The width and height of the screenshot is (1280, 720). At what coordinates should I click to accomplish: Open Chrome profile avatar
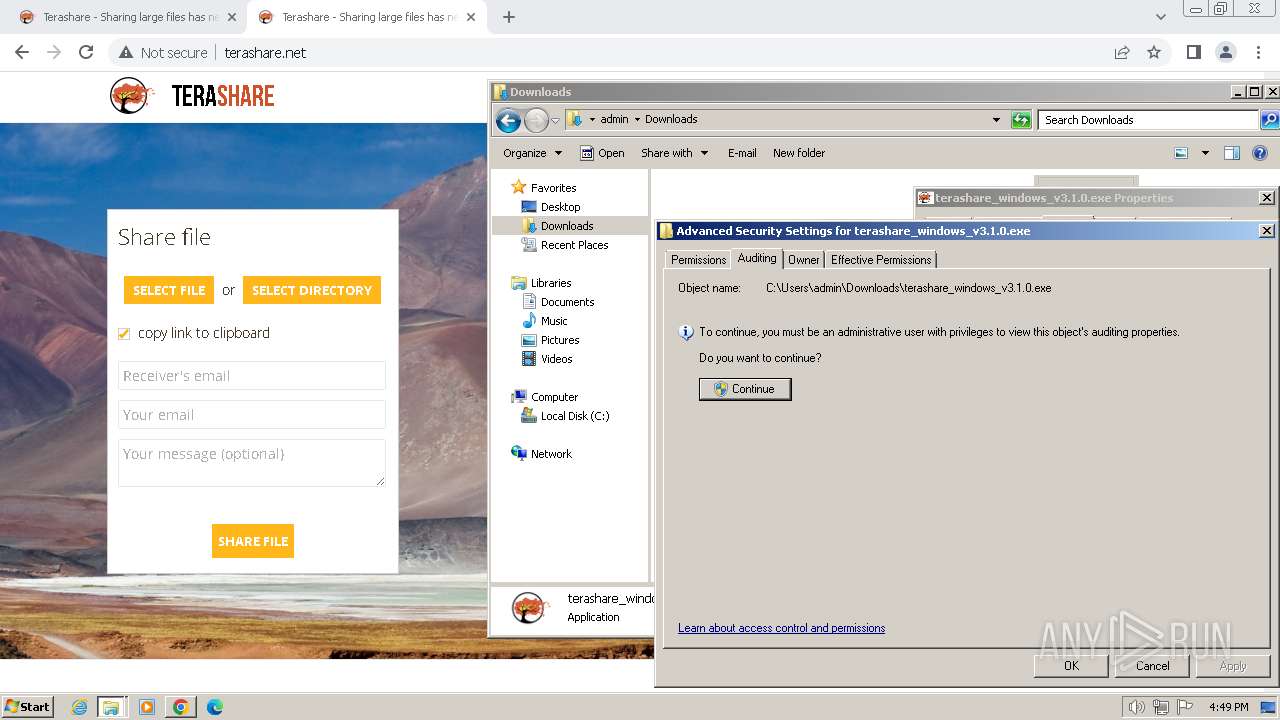coord(1225,52)
